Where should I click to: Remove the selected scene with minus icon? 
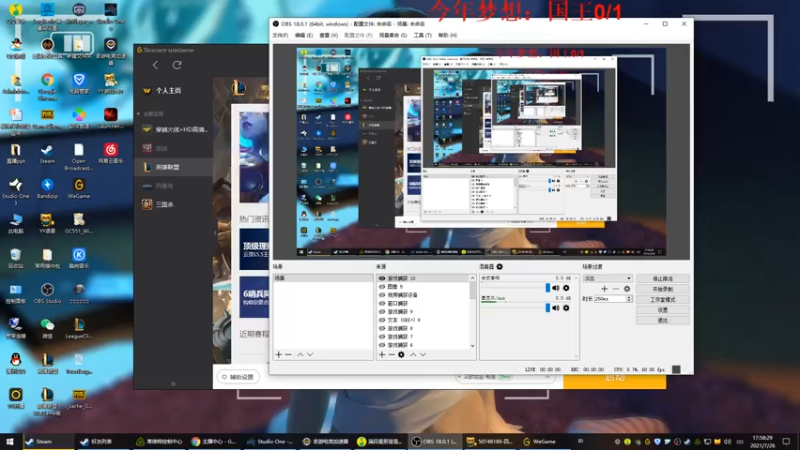click(288, 355)
